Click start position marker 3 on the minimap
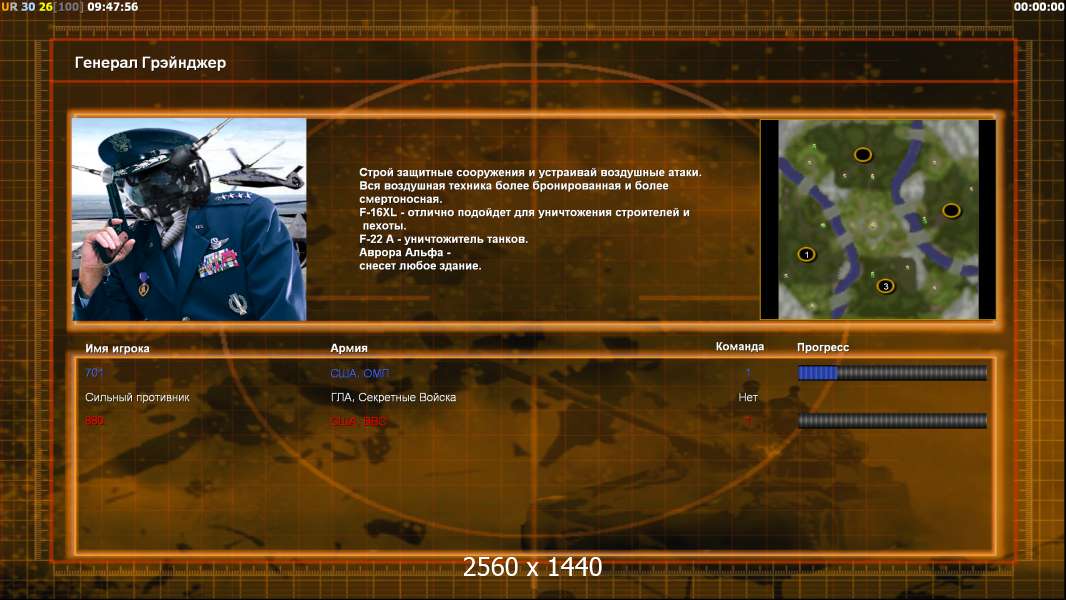 (x=885, y=286)
